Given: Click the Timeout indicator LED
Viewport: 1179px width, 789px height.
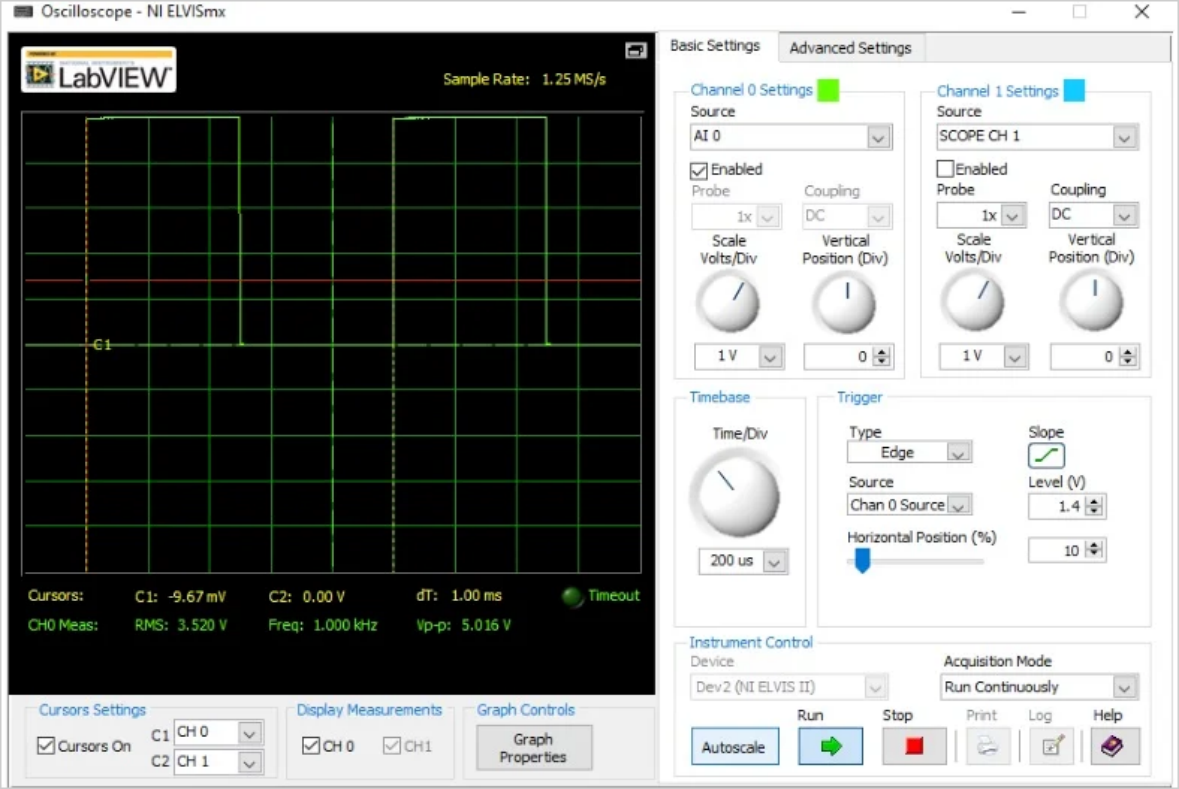Looking at the screenshot, I should click(x=572, y=596).
